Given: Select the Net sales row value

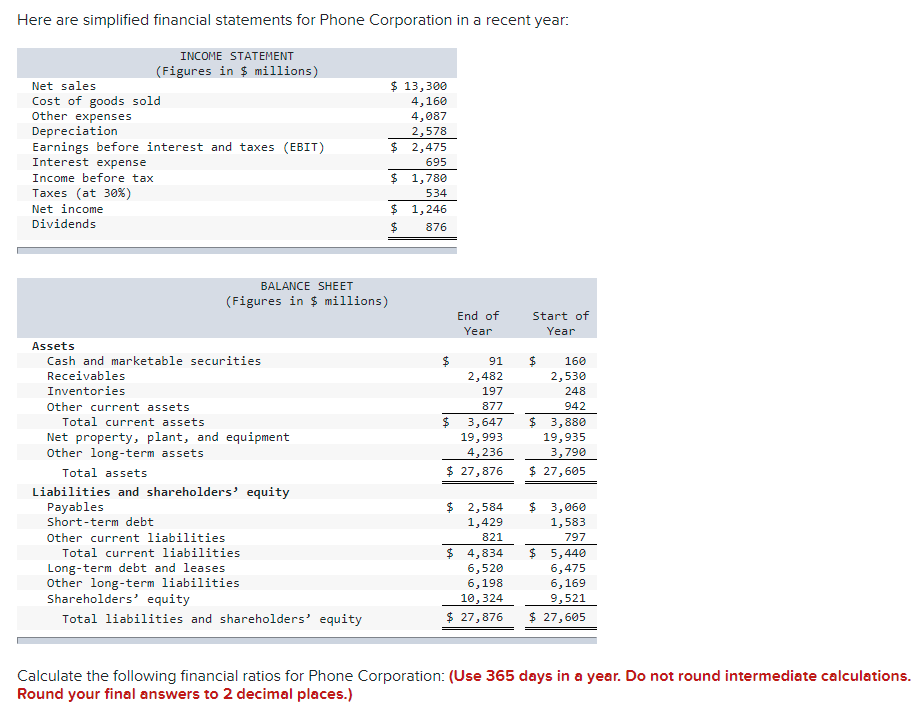Looking at the screenshot, I should pyautogui.click(x=421, y=85).
